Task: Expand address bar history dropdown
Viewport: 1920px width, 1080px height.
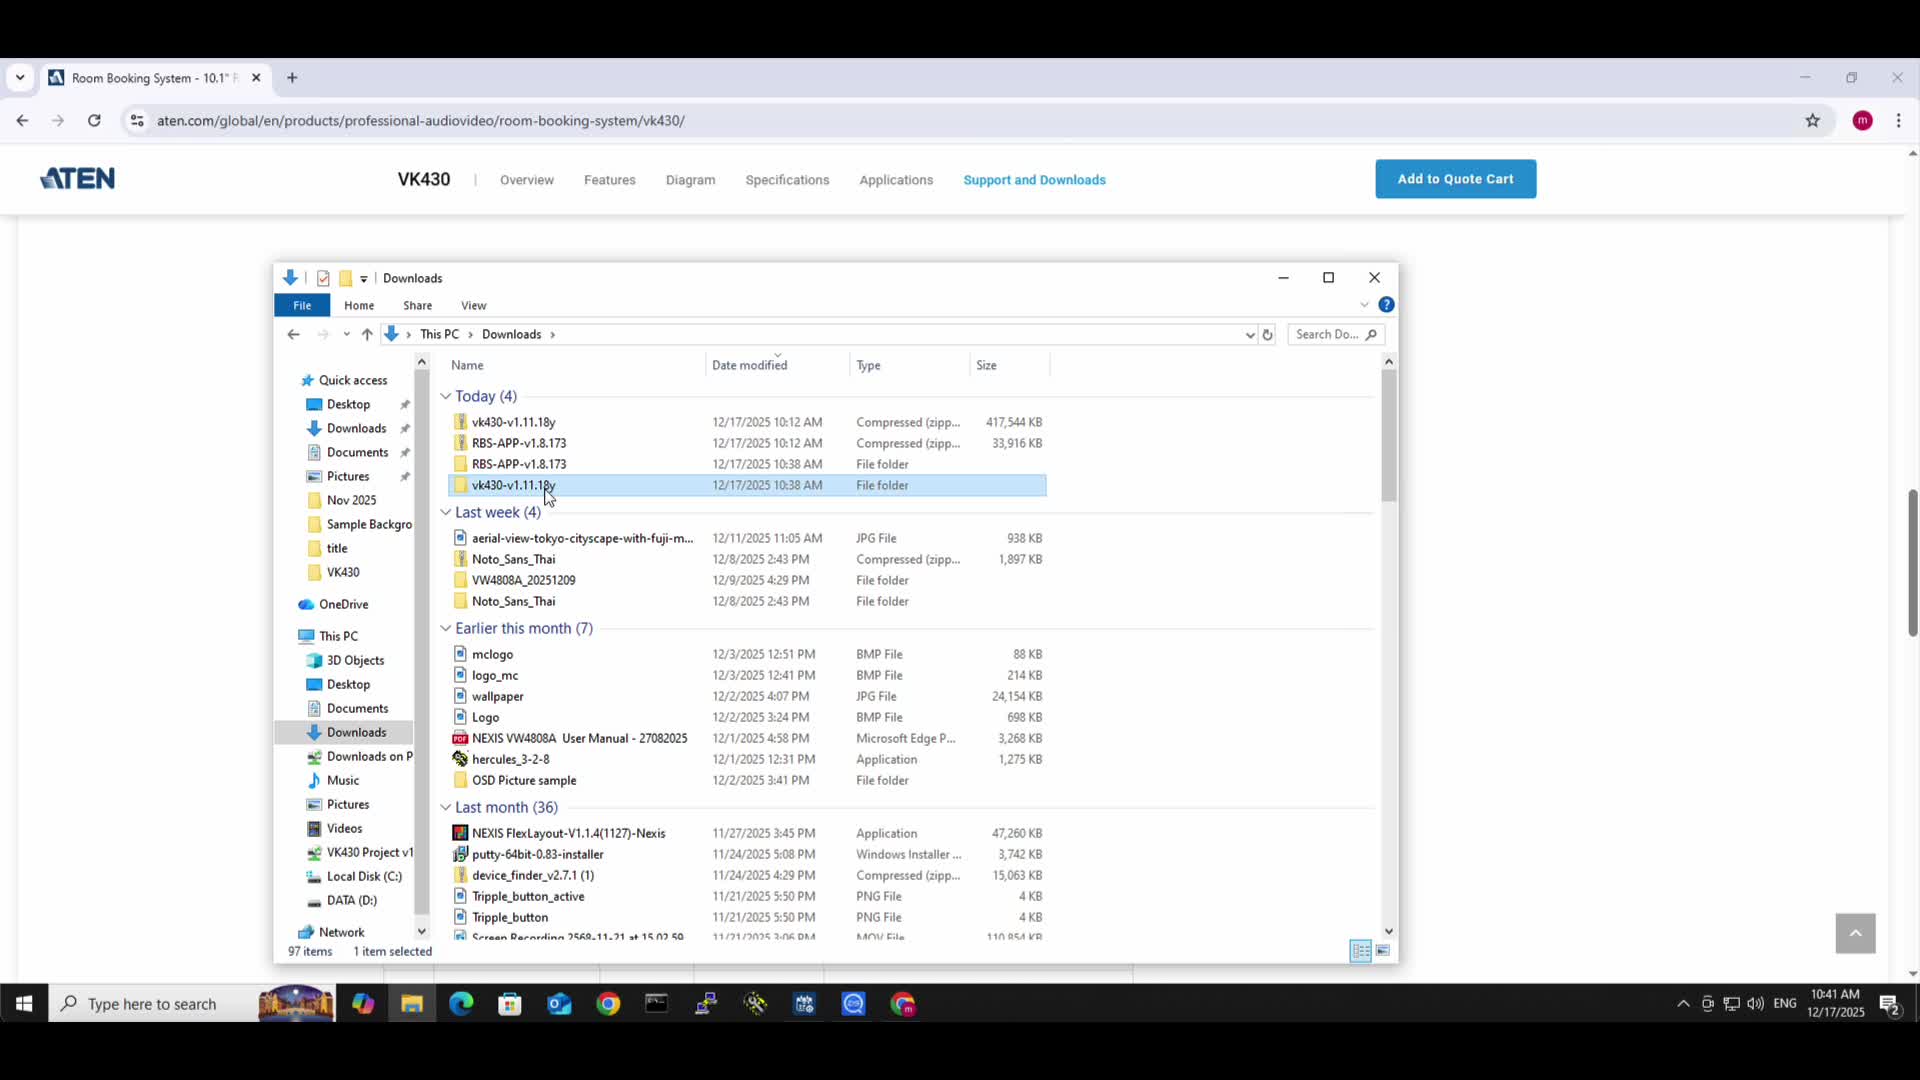Action: (1250, 335)
